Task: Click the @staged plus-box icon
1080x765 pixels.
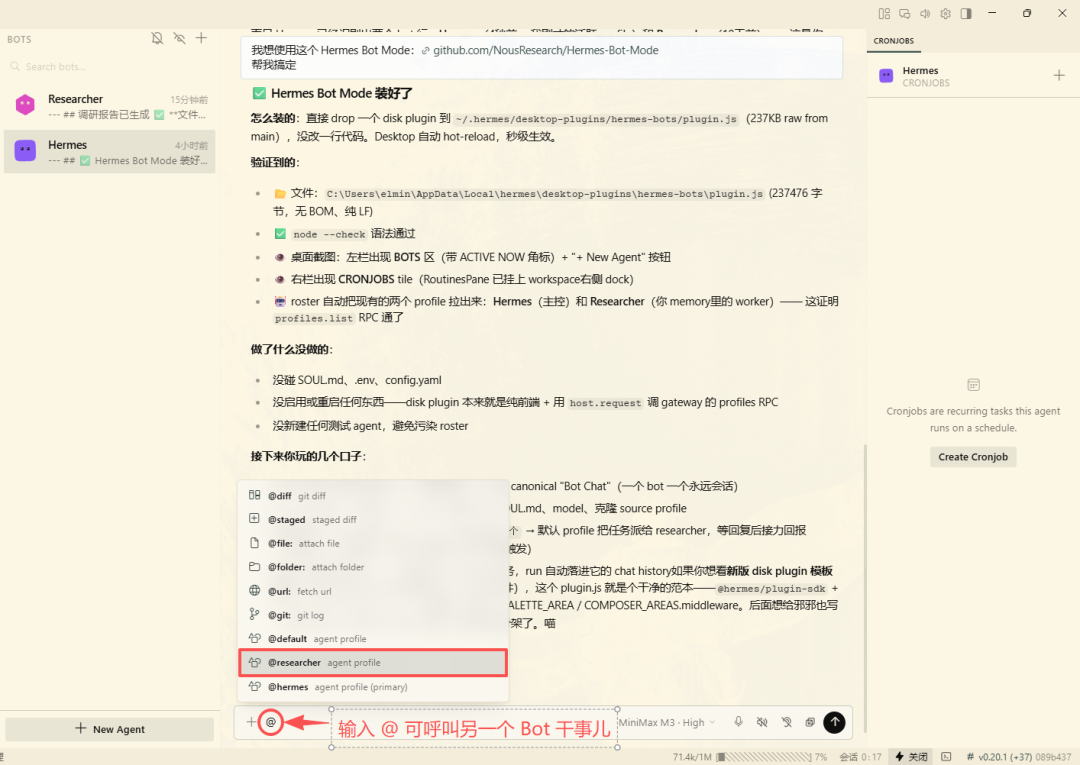Action: [x=254, y=518]
